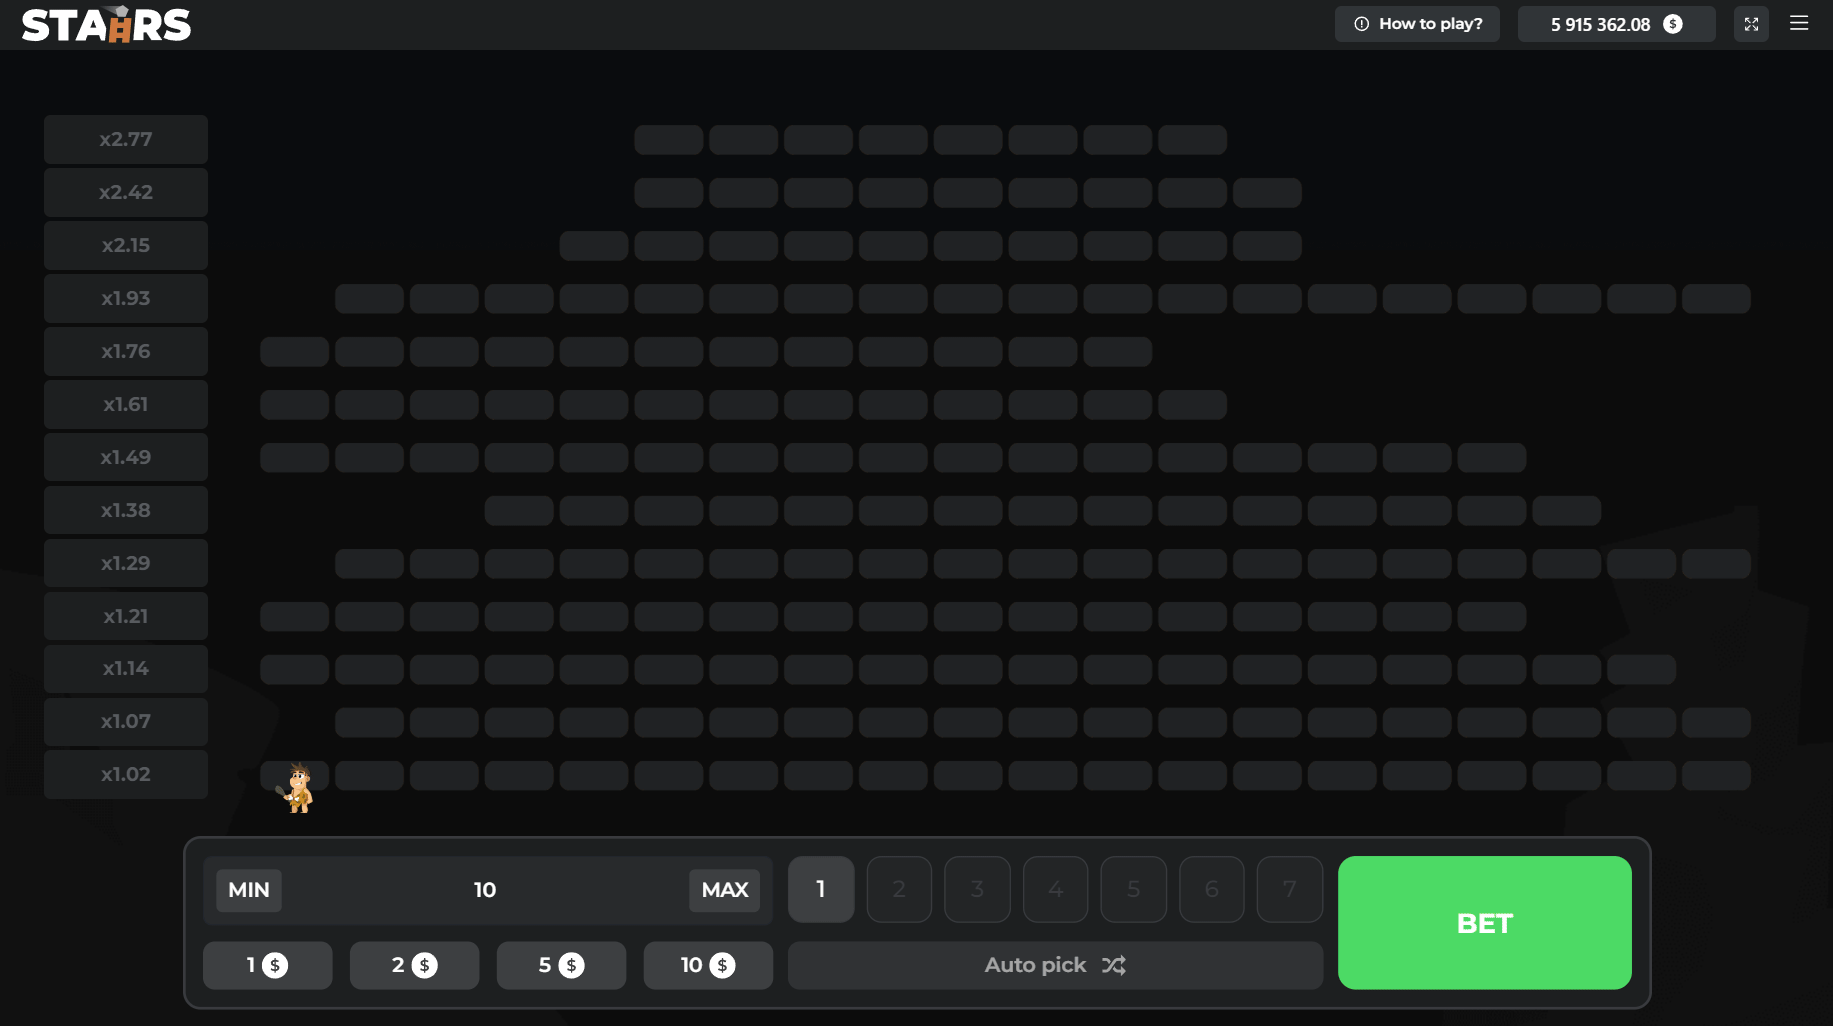Select the 5 dollar bet chip
This screenshot has width=1833, height=1026.
click(561, 965)
